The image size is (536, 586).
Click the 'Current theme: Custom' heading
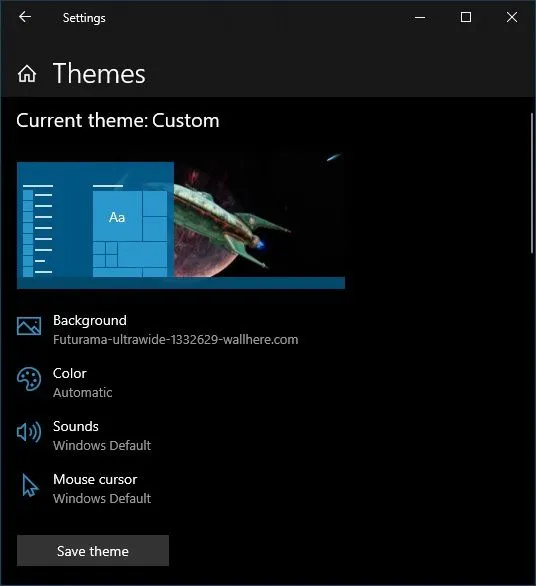click(x=118, y=121)
